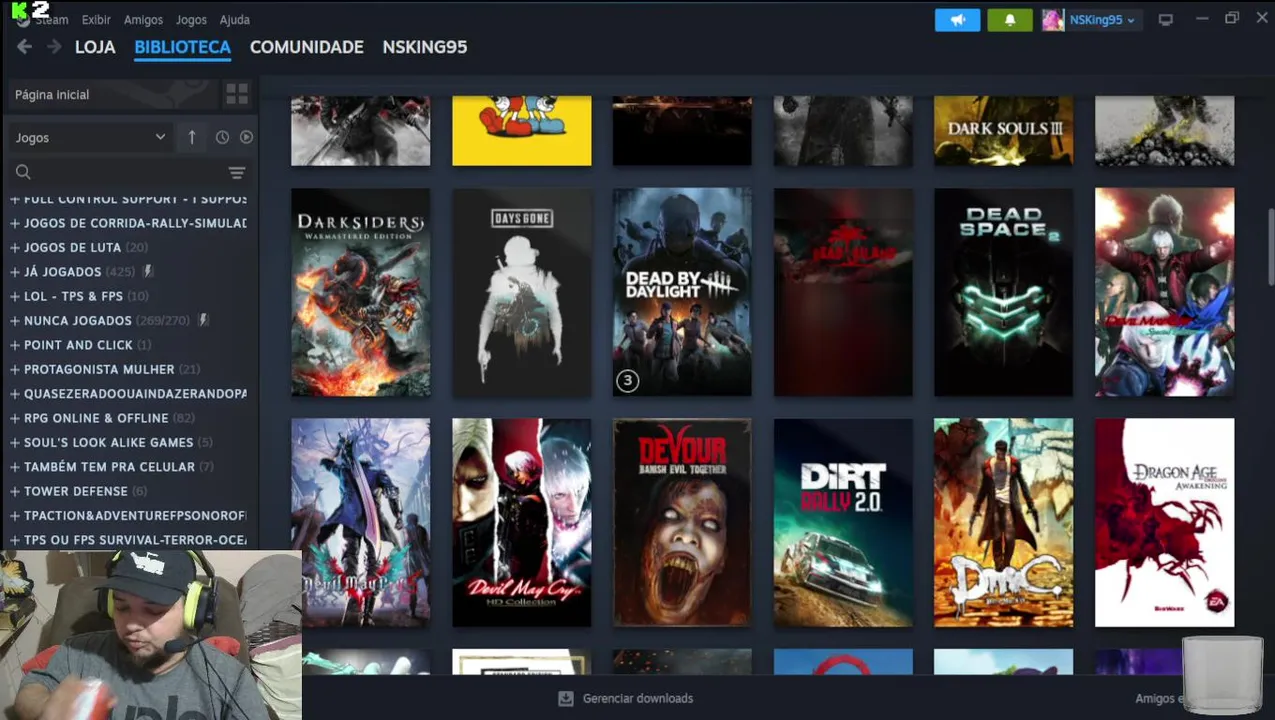Expand TOWER DEFENSE collection
This screenshot has height=720, width=1275.
click(x=15, y=491)
